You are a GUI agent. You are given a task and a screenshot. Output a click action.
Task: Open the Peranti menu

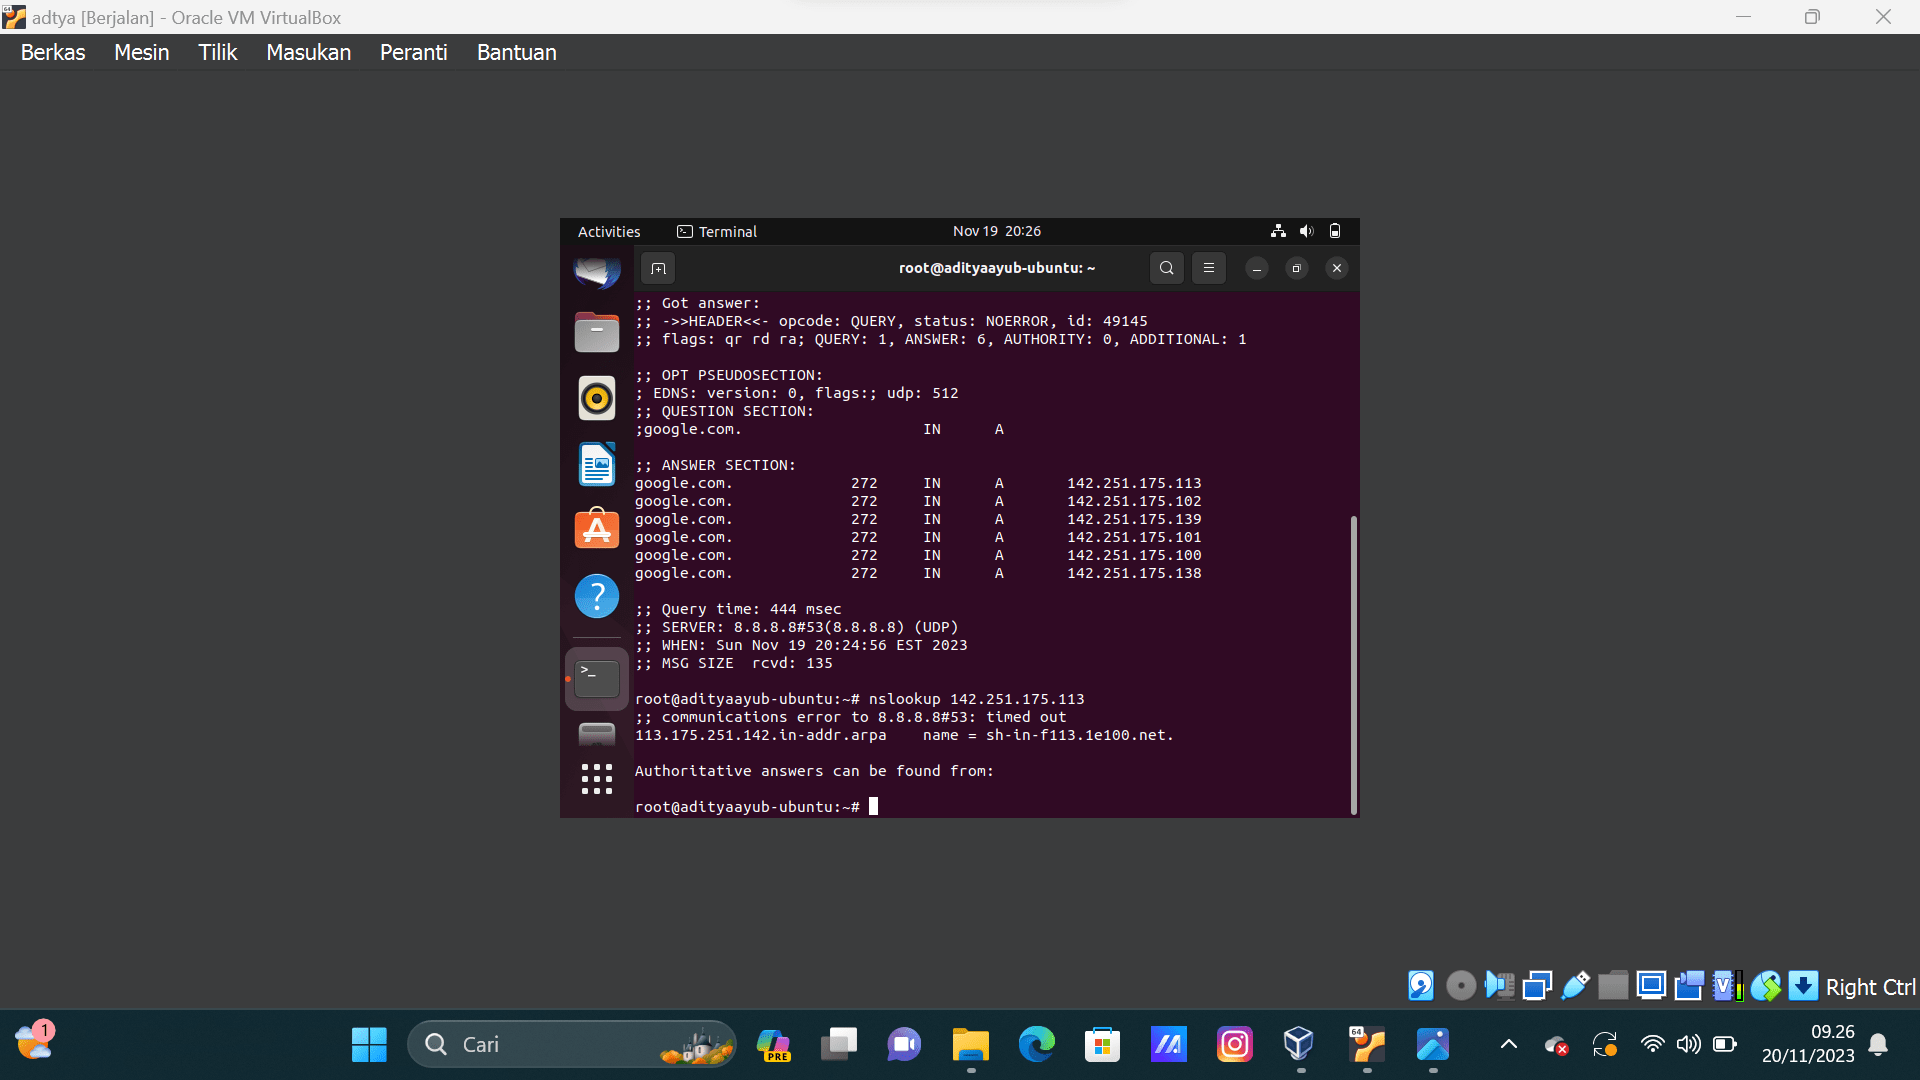tap(414, 52)
